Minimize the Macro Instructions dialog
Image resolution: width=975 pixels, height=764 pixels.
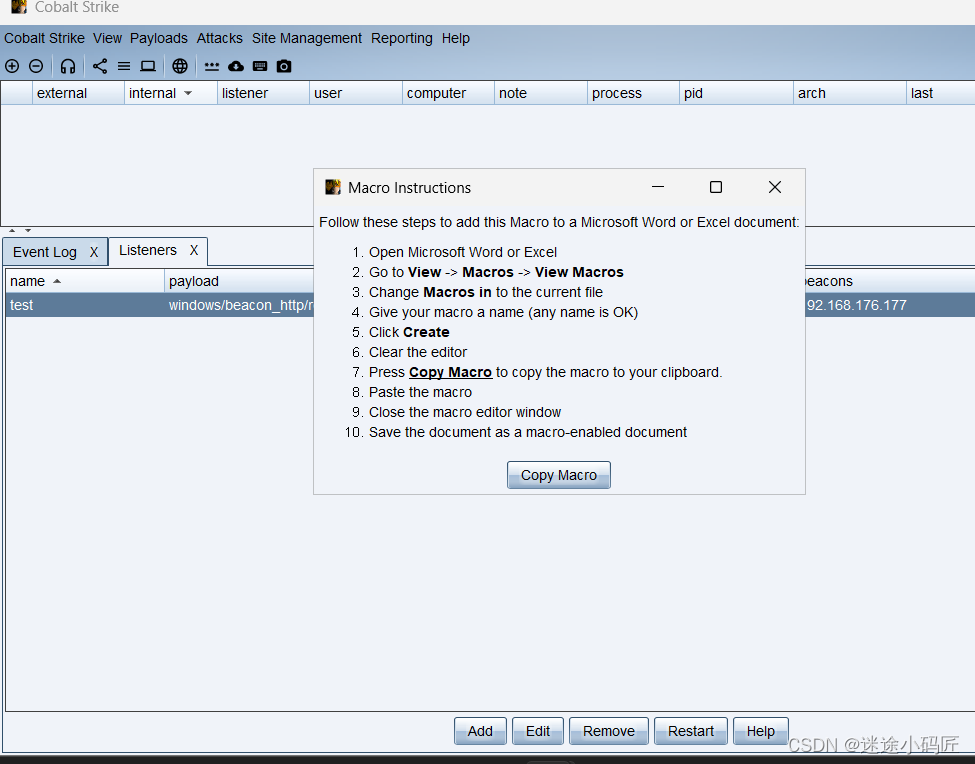[658, 187]
